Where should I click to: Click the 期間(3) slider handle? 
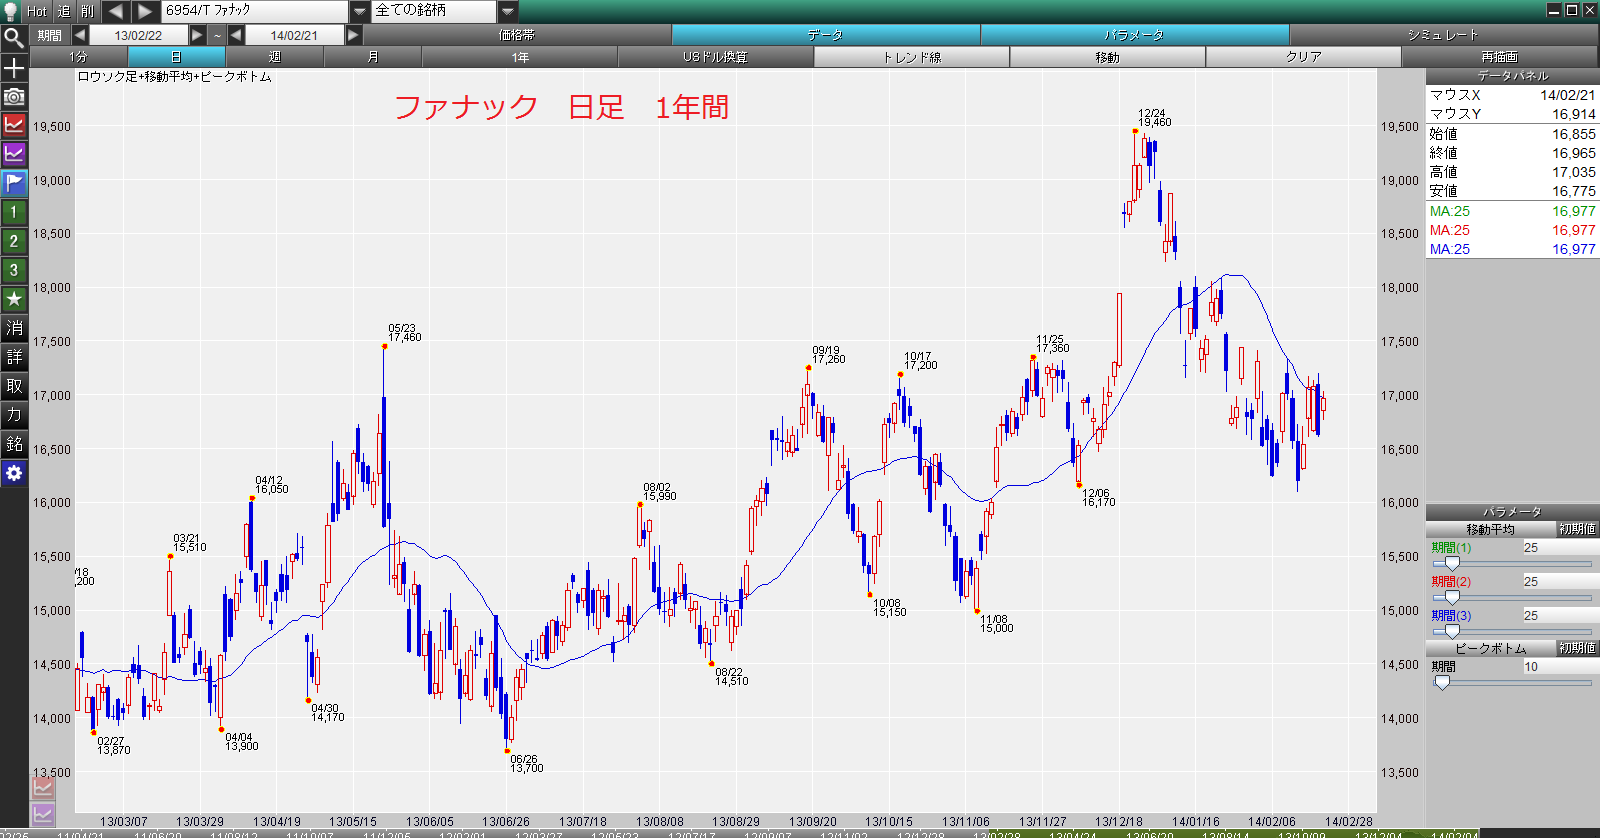click(x=1452, y=632)
